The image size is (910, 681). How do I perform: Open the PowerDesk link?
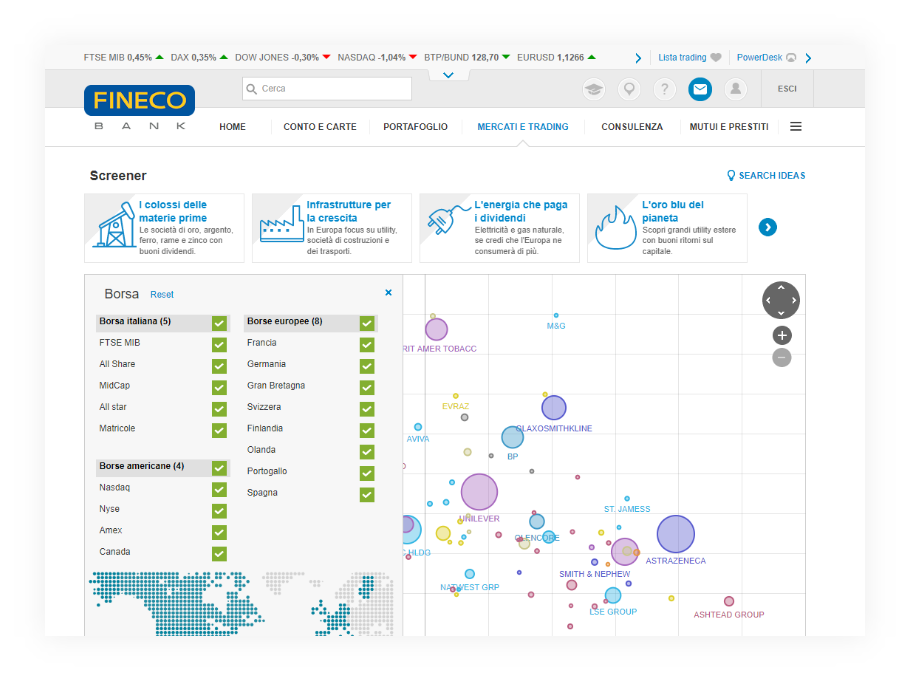[759, 57]
